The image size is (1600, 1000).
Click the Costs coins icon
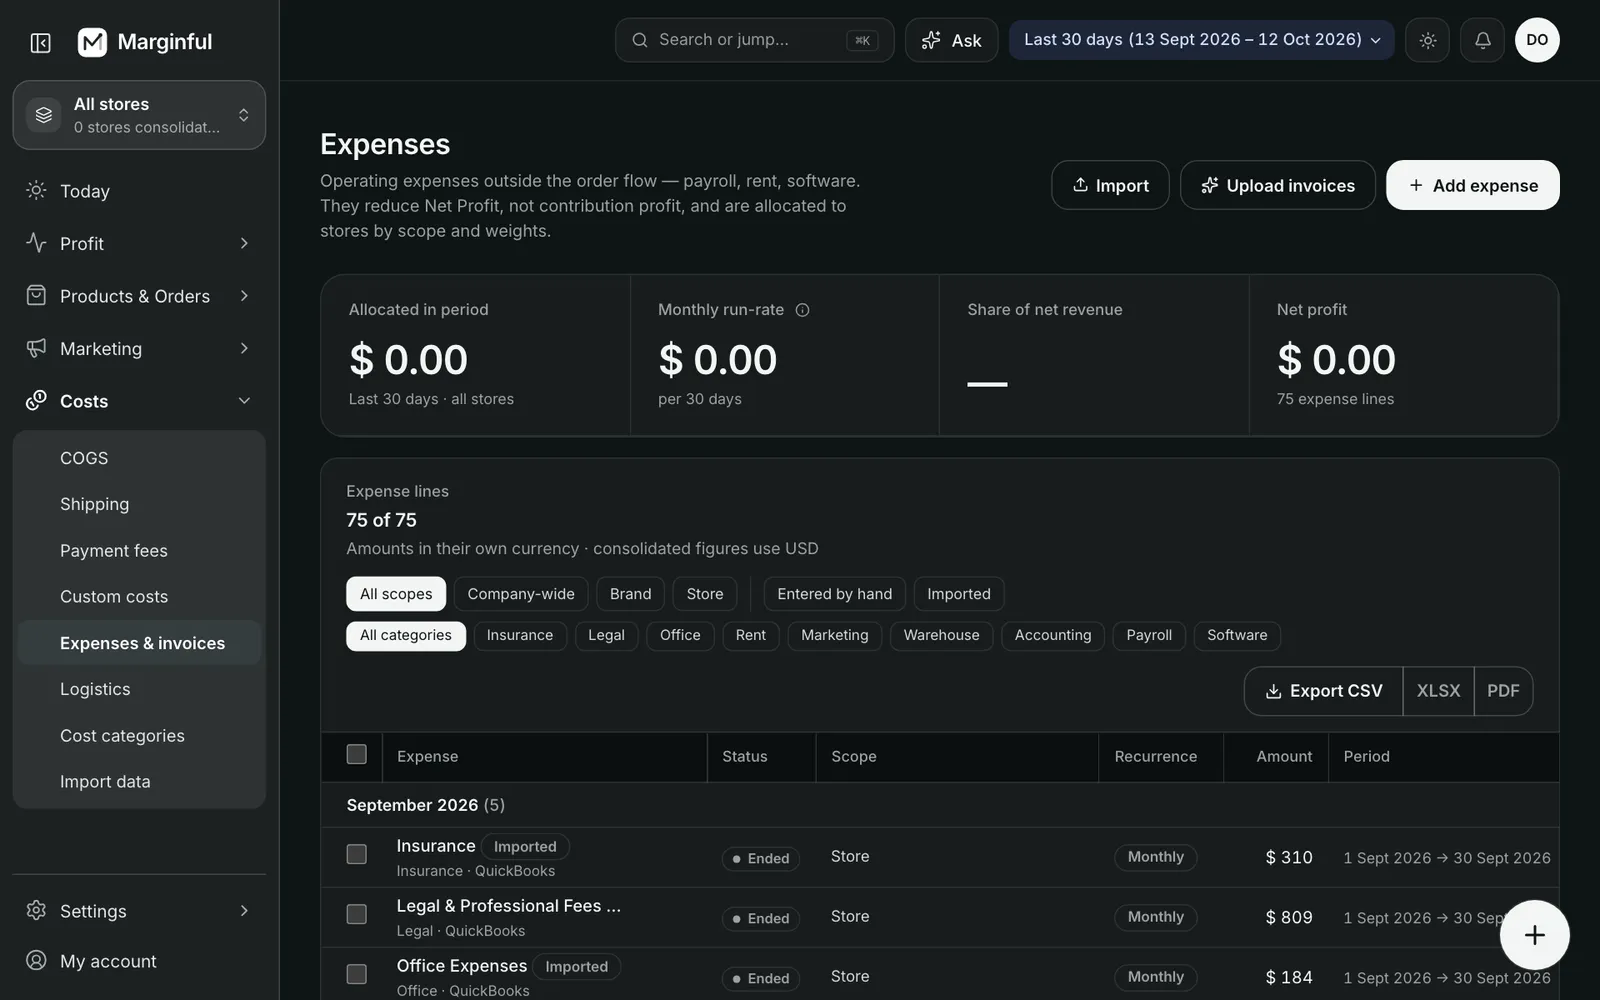(x=36, y=400)
